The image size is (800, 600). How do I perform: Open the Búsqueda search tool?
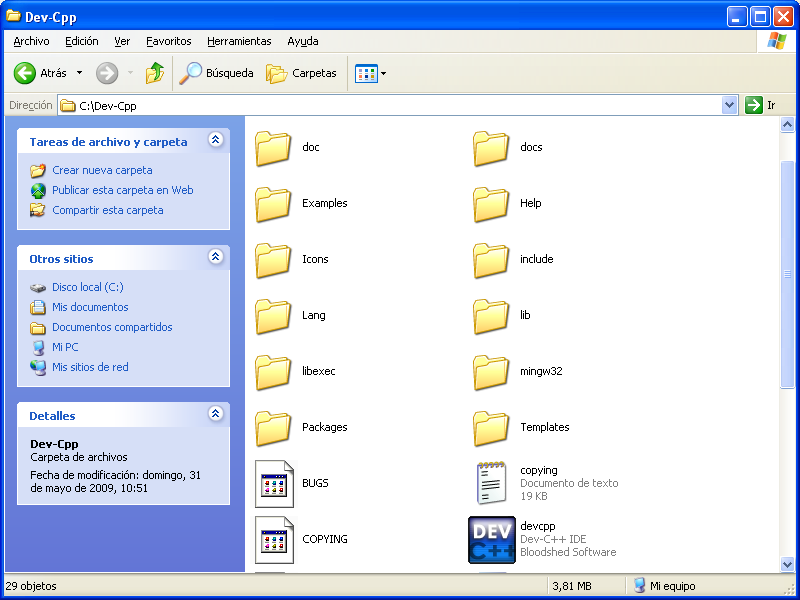[x=216, y=73]
